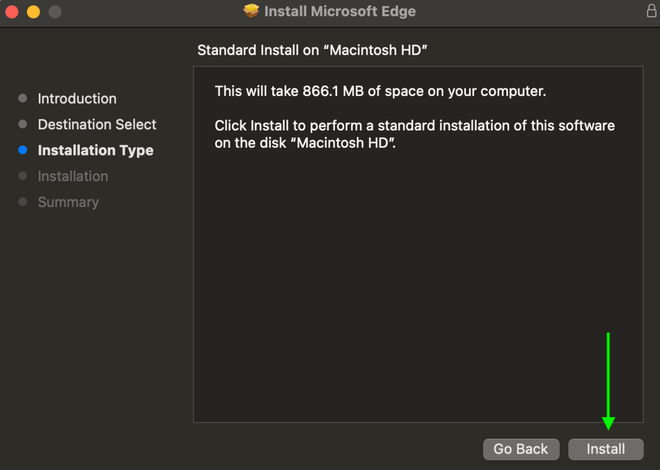This screenshot has width=660, height=470.
Task: Click the Installation Type step label
Action: click(95, 151)
